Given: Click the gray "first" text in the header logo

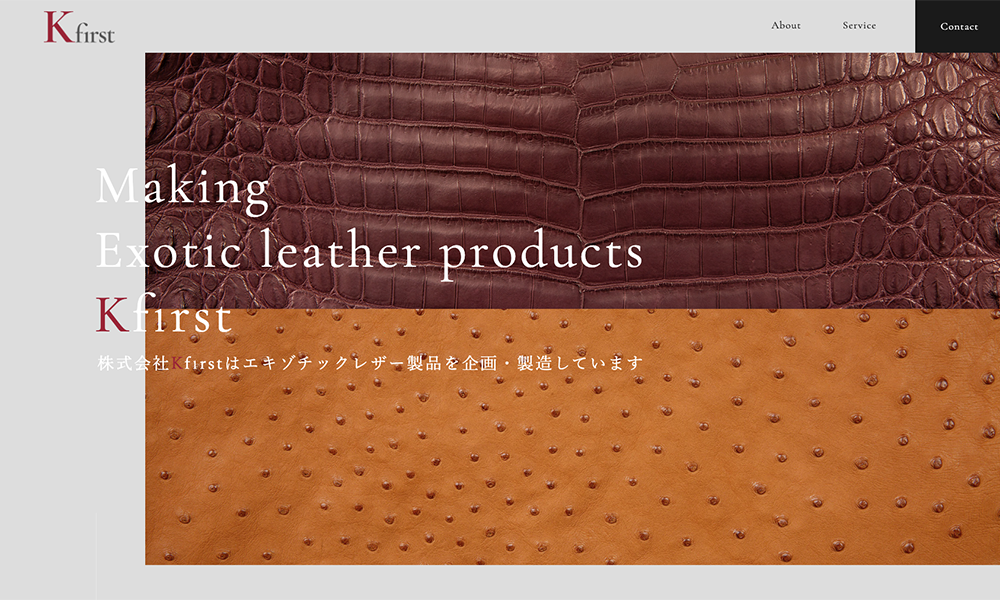Looking at the screenshot, I should (x=95, y=33).
